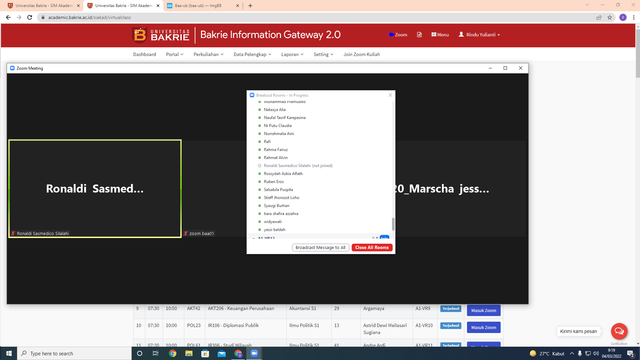Image resolution: width=640 pixels, height=360 pixels.
Task: Select Ni Putu Claudia participant
Action: [x=278, y=126]
